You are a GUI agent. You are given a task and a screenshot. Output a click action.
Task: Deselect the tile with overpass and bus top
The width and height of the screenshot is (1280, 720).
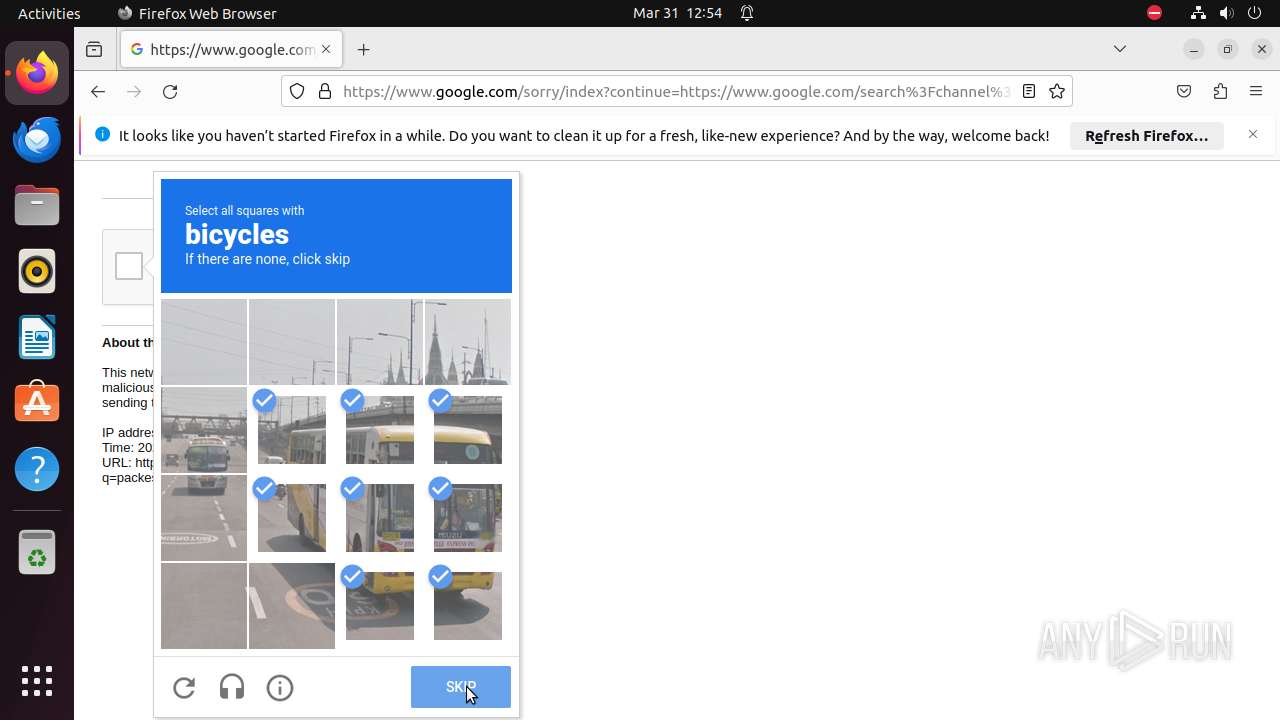click(292, 430)
